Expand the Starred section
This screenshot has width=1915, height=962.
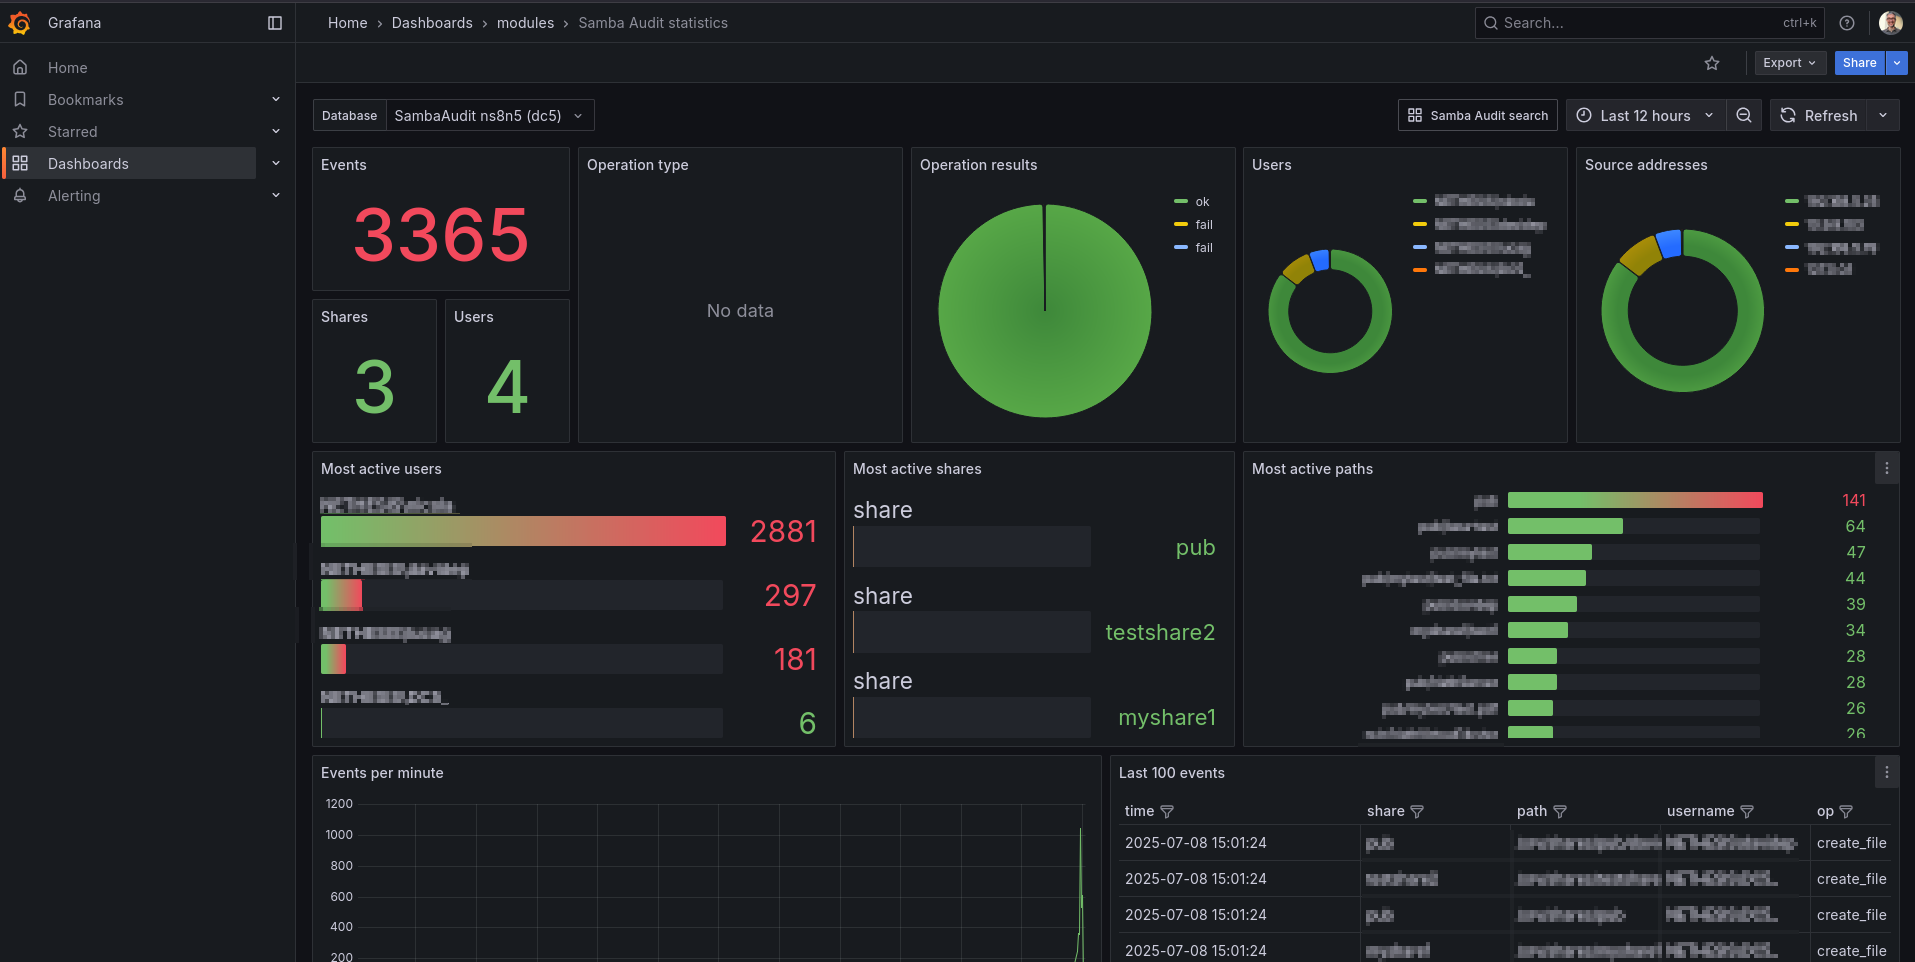(276, 132)
